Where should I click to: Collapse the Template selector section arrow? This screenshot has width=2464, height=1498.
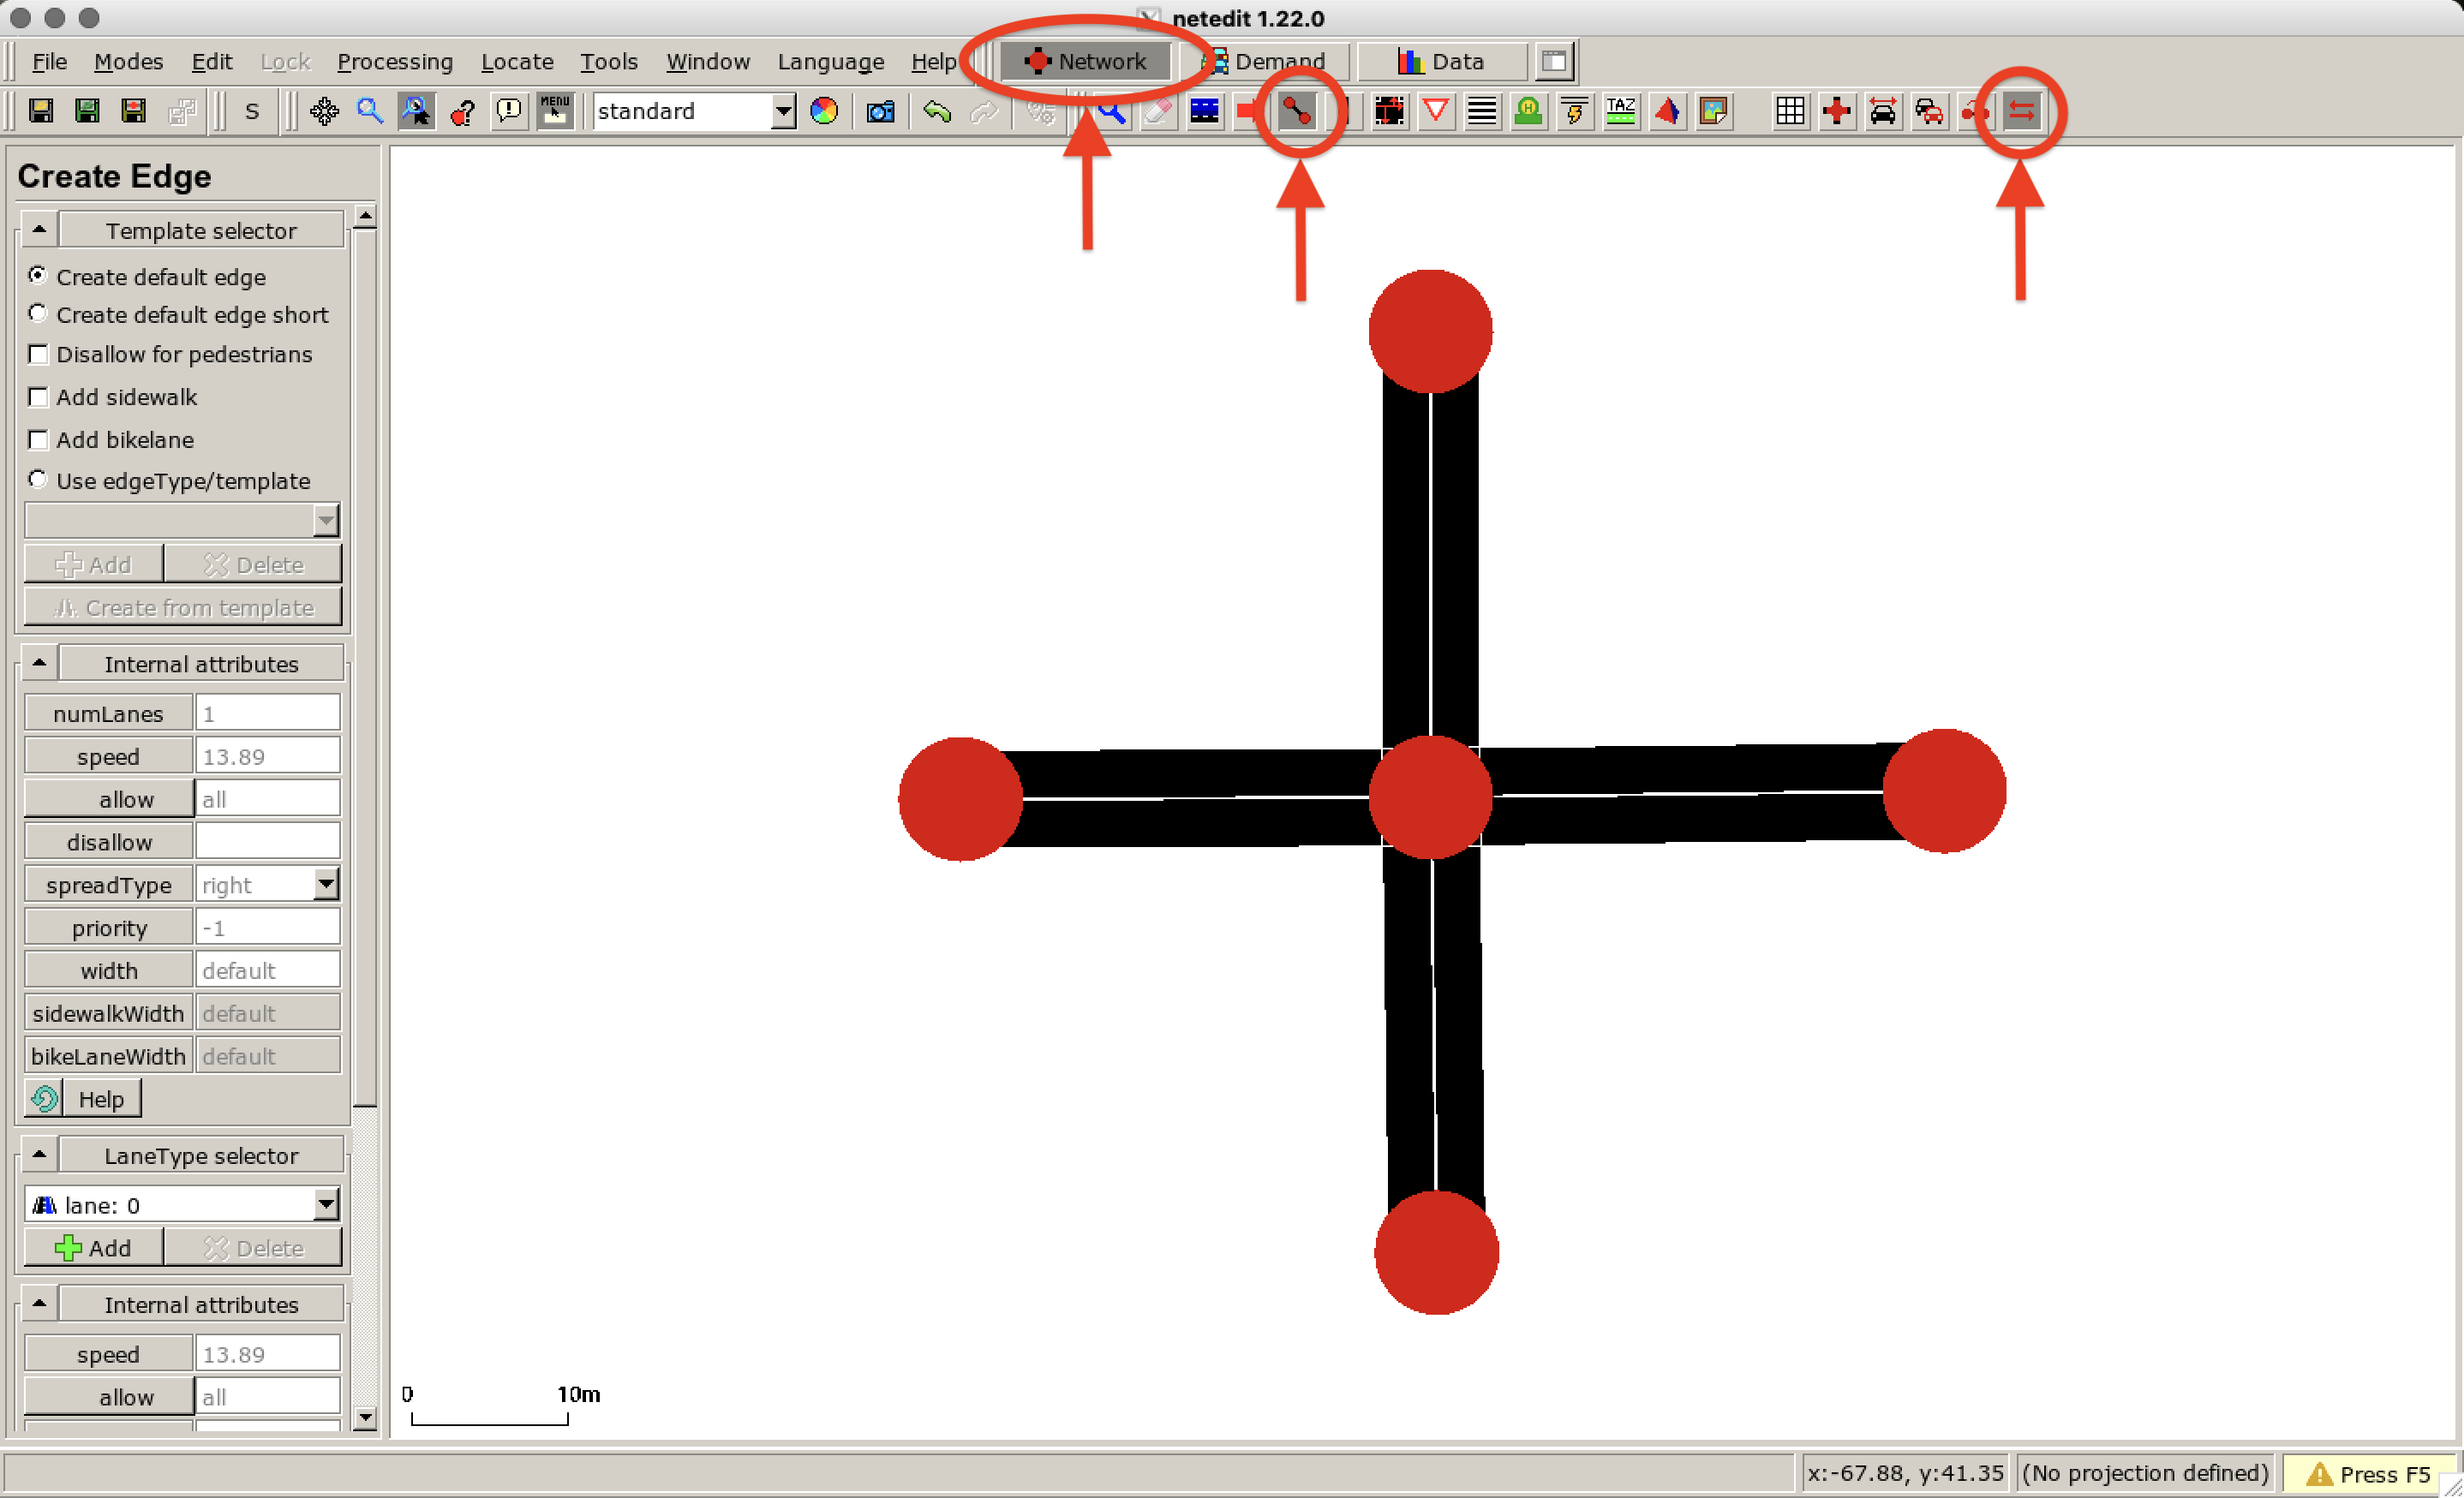[x=38, y=228]
